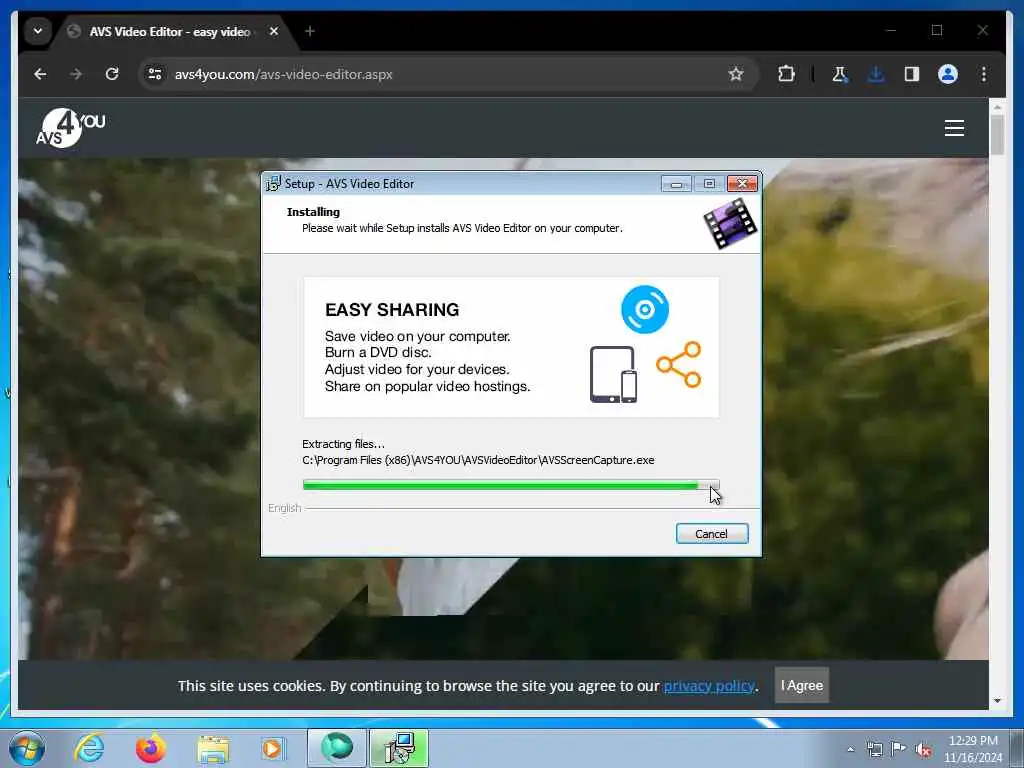1024x768 pixels.
Task: Open Windows Start menu
Action: pos(27,748)
